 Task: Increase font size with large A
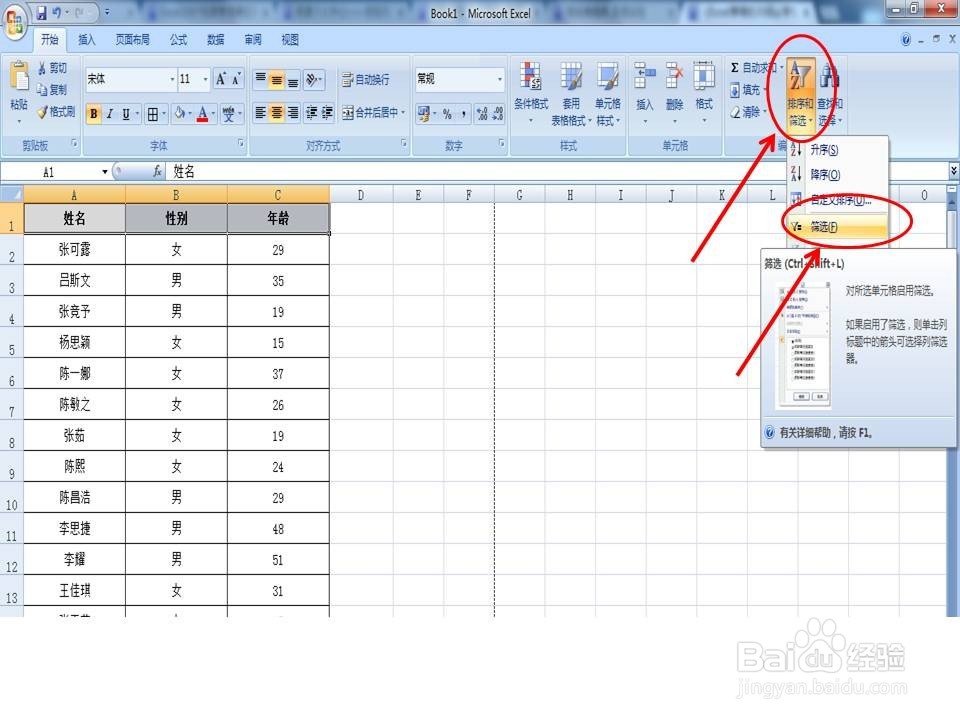[x=221, y=79]
